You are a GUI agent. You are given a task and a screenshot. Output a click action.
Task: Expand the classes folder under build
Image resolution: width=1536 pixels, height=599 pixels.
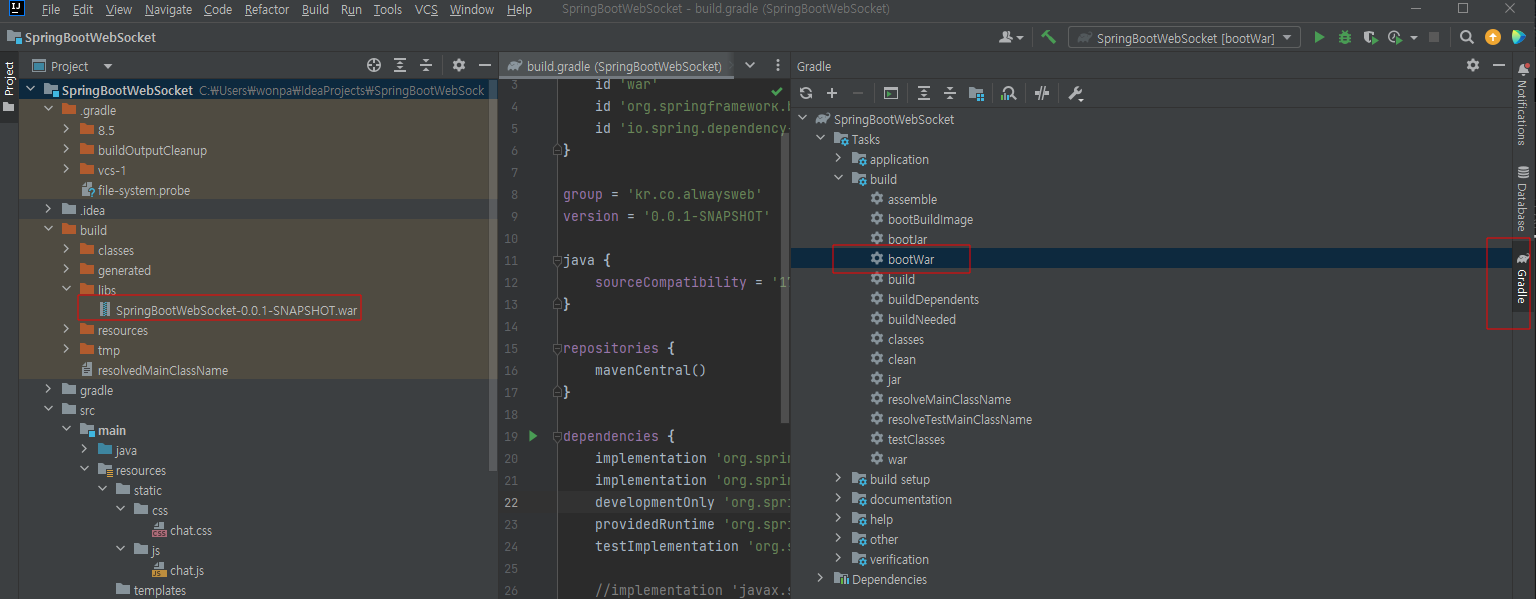pos(65,250)
